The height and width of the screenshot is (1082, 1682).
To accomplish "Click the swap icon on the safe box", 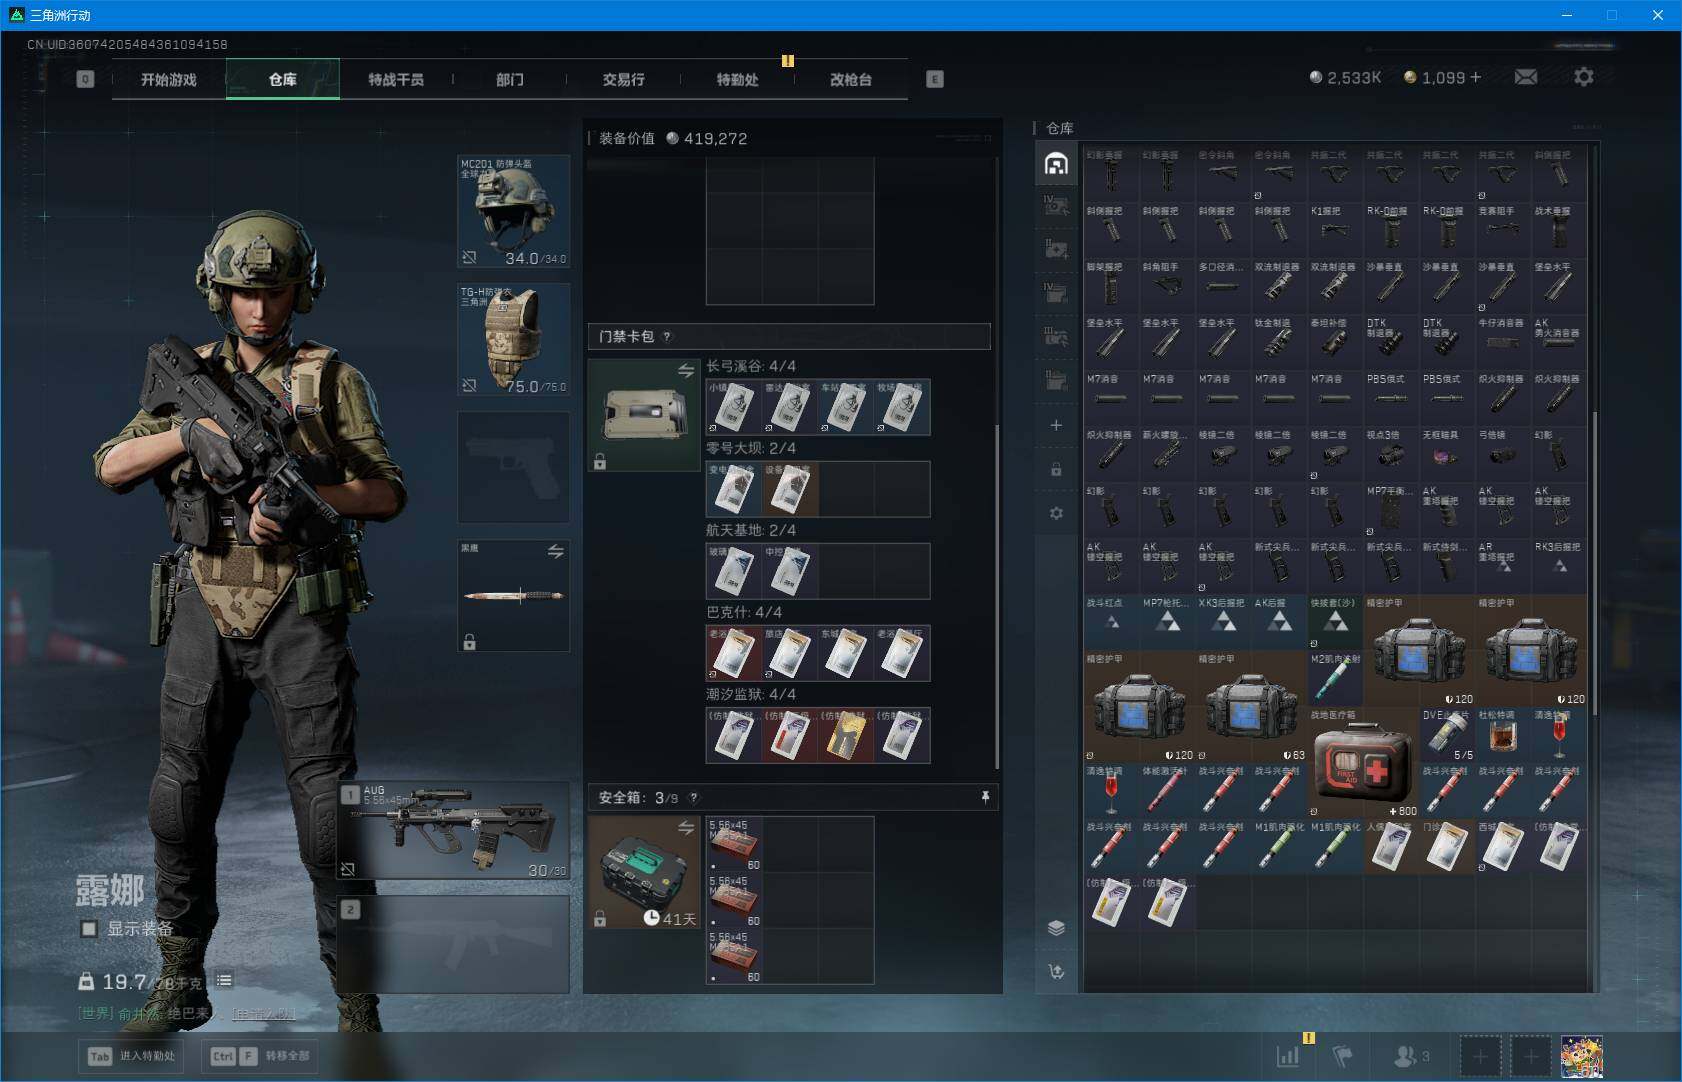I will tap(686, 827).
